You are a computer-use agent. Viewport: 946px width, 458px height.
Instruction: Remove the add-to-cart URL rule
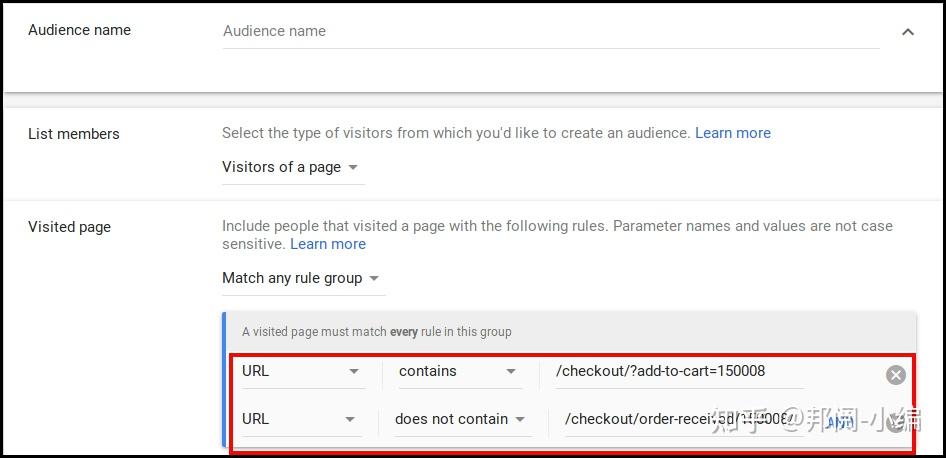[896, 375]
